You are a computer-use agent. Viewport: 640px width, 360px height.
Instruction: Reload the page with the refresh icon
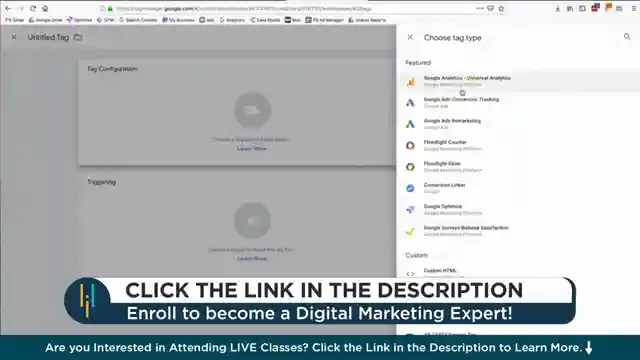pos(33,9)
